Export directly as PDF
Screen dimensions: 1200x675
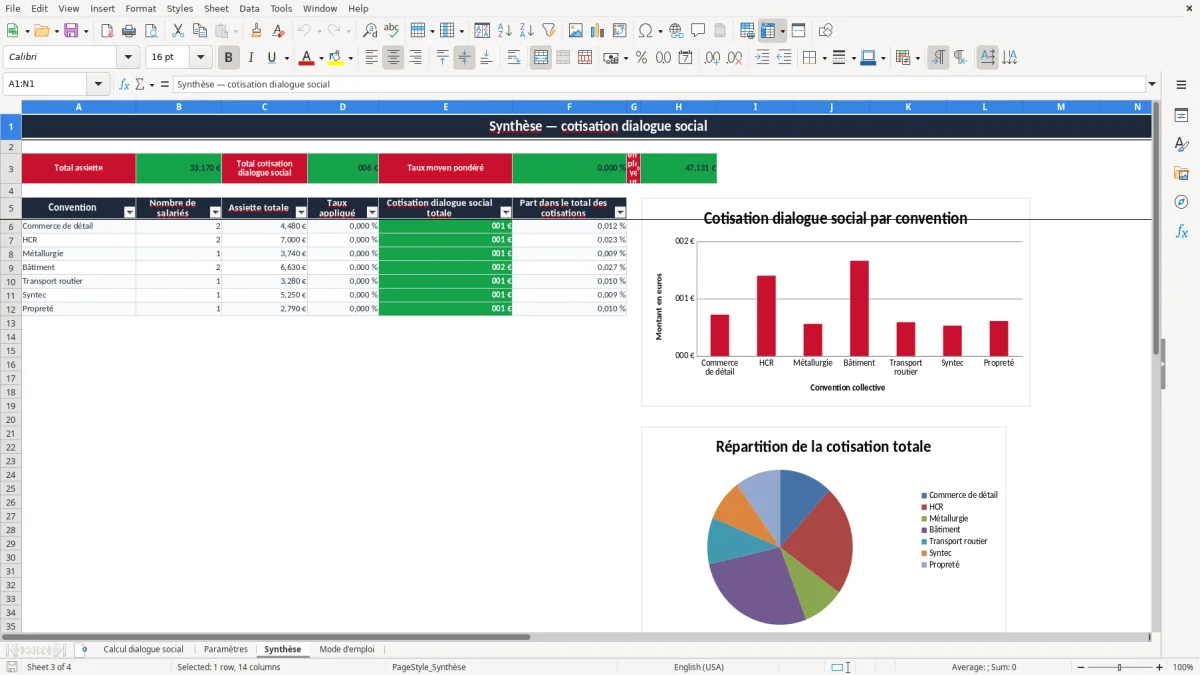click(x=107, y=31)
